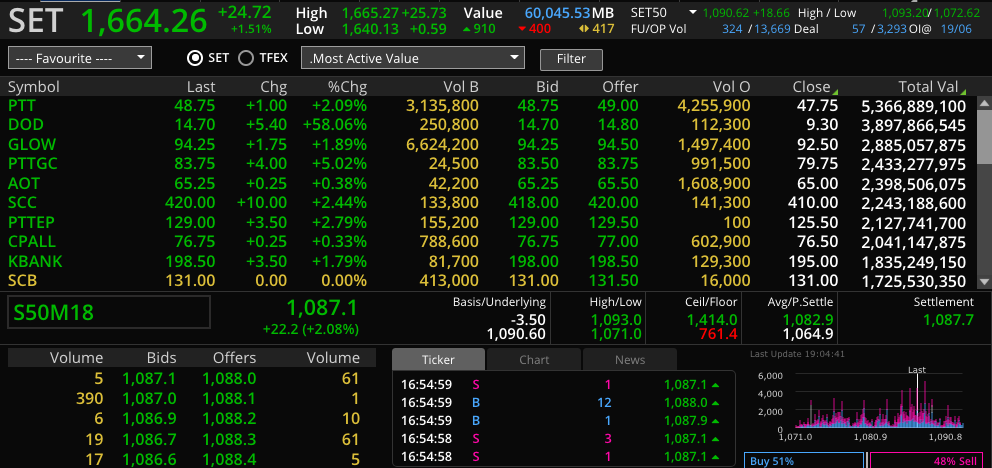Click DOD percent change +58.06%
The image size is (992, 468).
(335, 125)
